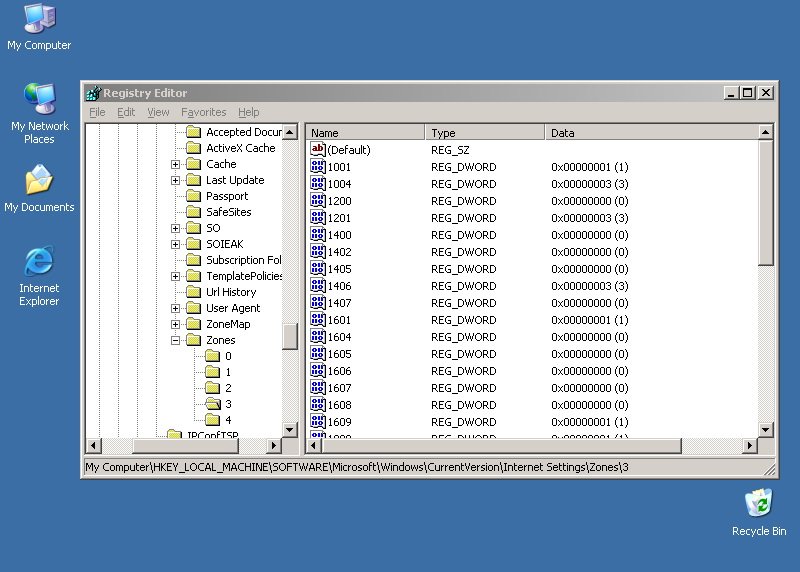Expand the TemplatePolicies key
Image resolution: width=800 pixels, height=572 pixels.
(x=176, y=276)
